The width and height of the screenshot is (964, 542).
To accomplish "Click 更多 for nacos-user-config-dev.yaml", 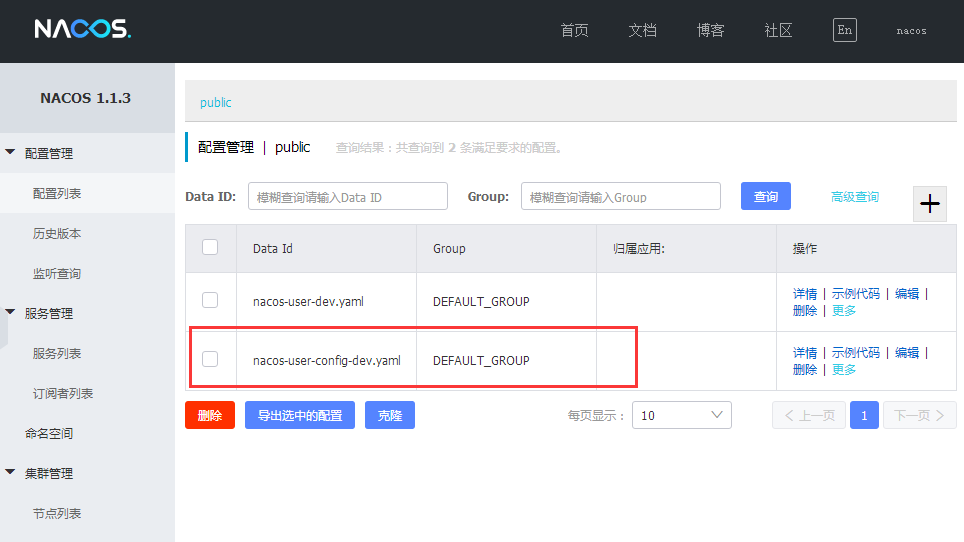I will (x=844, y=369).
